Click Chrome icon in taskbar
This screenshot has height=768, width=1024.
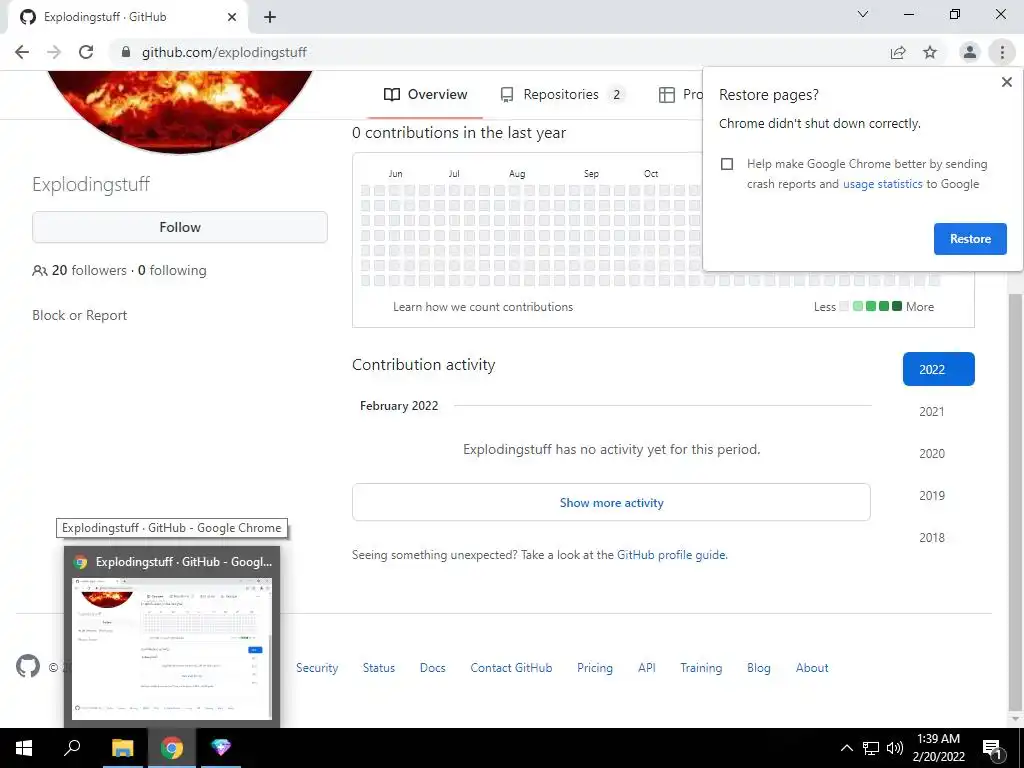click(172, 748)
